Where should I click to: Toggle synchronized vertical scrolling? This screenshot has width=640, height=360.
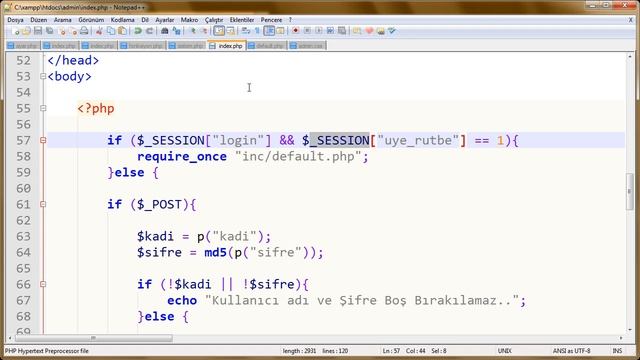click(219, 31)
